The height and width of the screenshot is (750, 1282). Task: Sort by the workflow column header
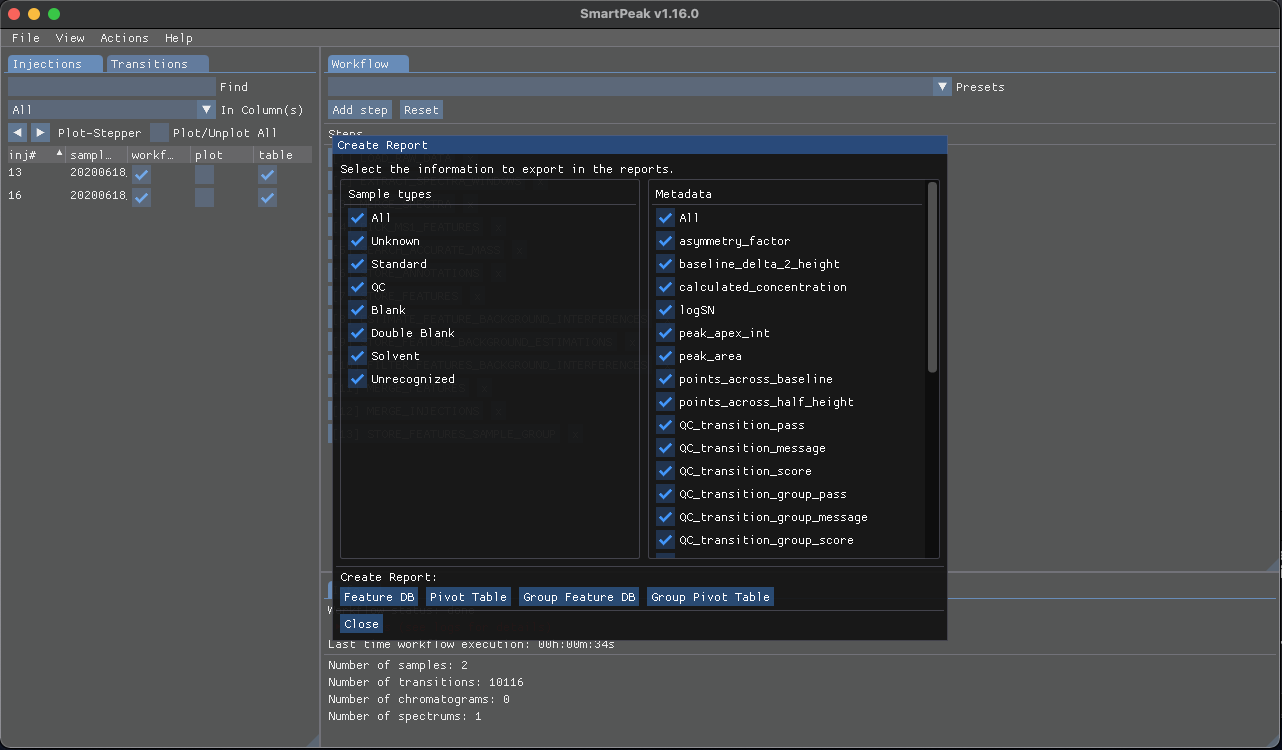[x=159, y=155]
